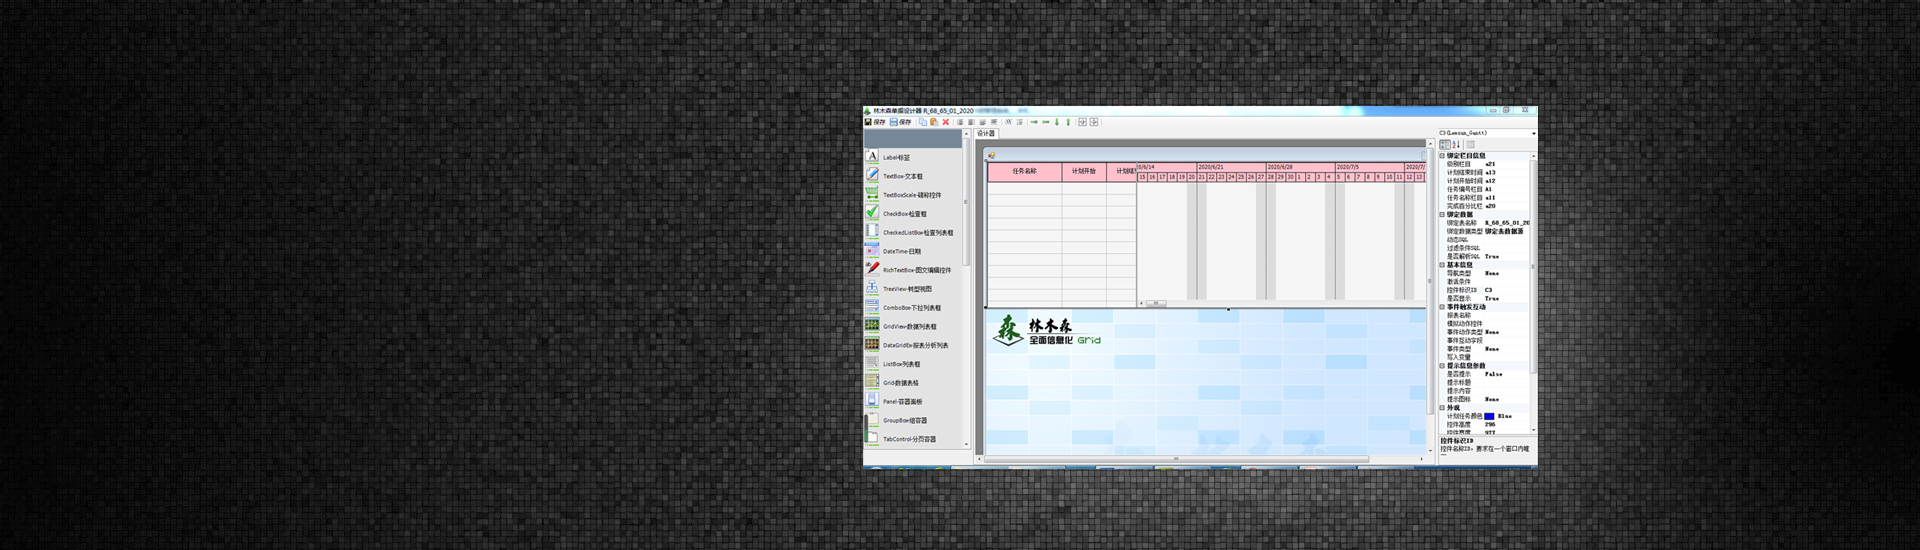
Task: Click the Gantt chart horizontal scrollbar thumb
Action: (x=1155, y=303)
